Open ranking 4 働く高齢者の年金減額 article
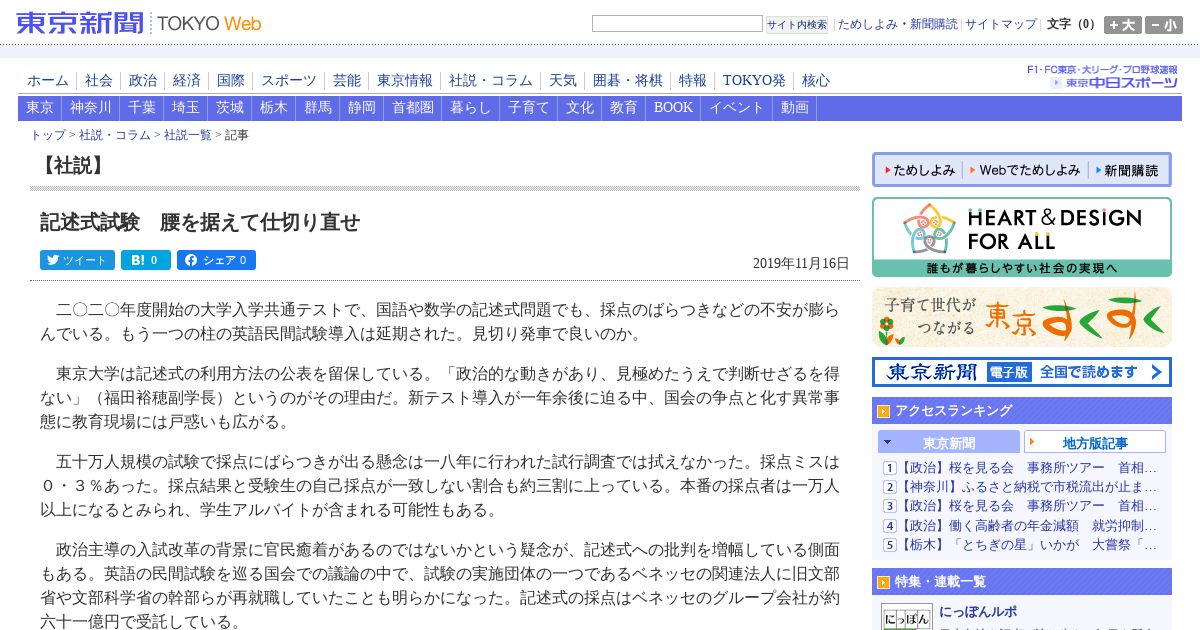 1029,525
